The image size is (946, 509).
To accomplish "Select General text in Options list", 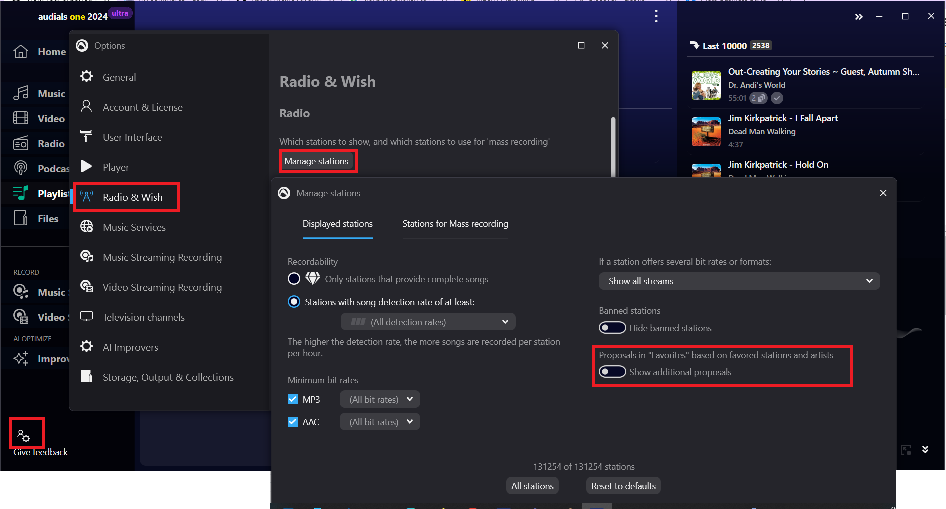I will click(x=119, y=77).
